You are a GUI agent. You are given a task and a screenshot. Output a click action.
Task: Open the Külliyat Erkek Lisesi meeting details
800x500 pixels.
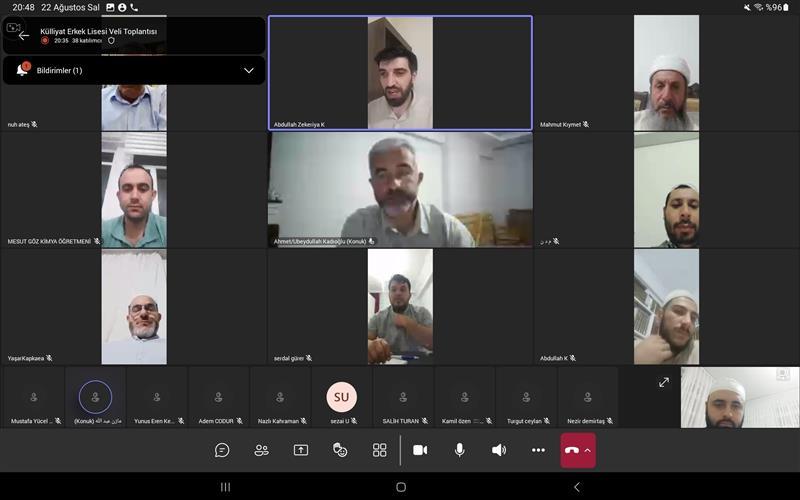(x=98, y=32)
